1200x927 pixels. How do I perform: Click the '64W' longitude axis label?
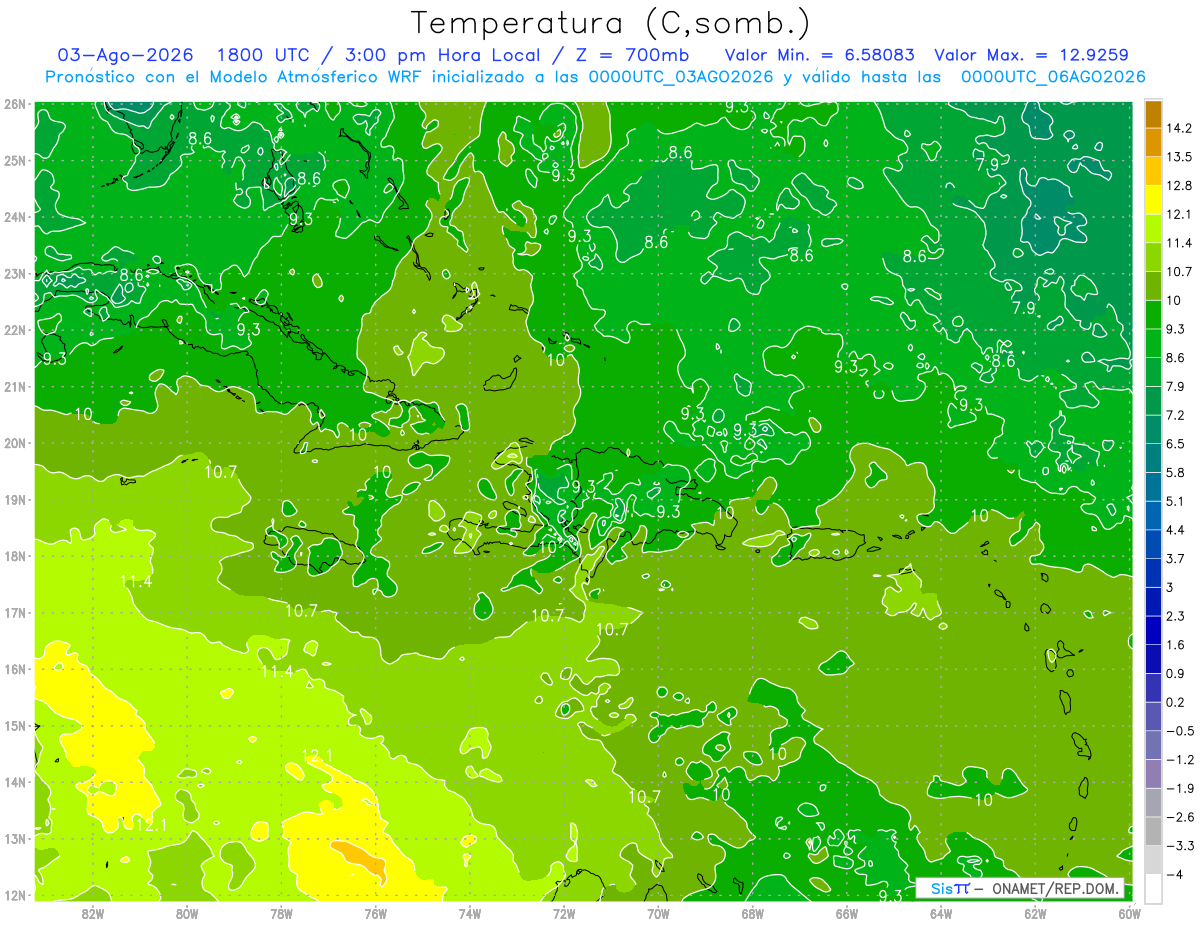tap(941, 913)
